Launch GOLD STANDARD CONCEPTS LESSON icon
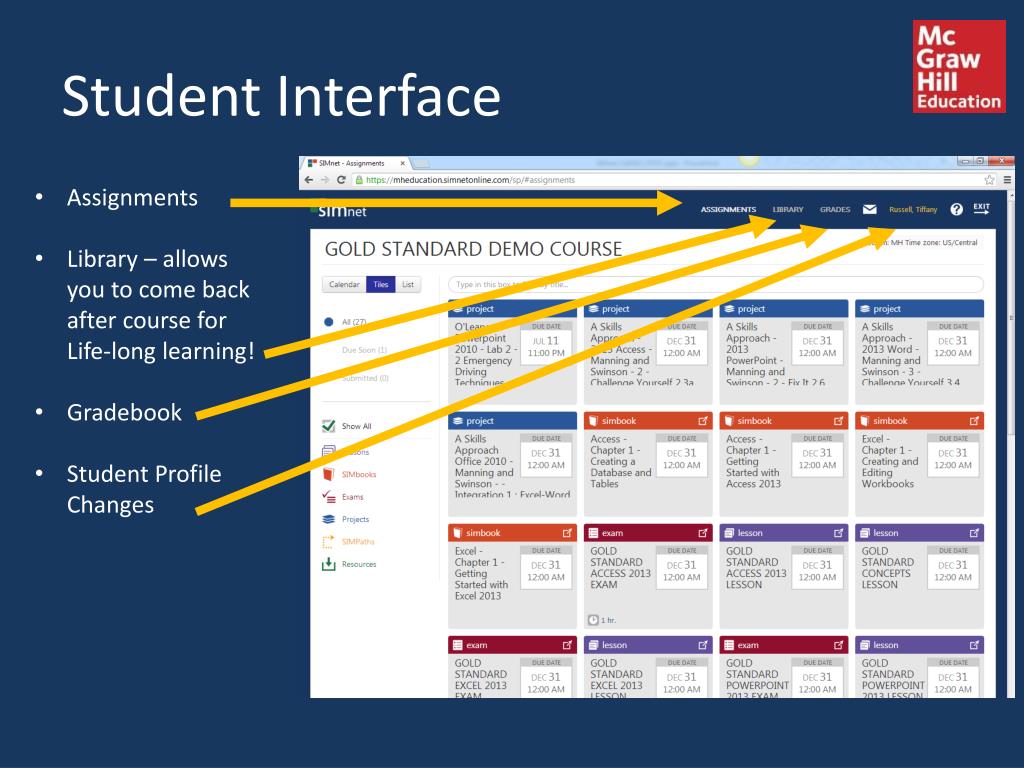The width and height of the screenshot is (1024, 768). click(974, 533)
